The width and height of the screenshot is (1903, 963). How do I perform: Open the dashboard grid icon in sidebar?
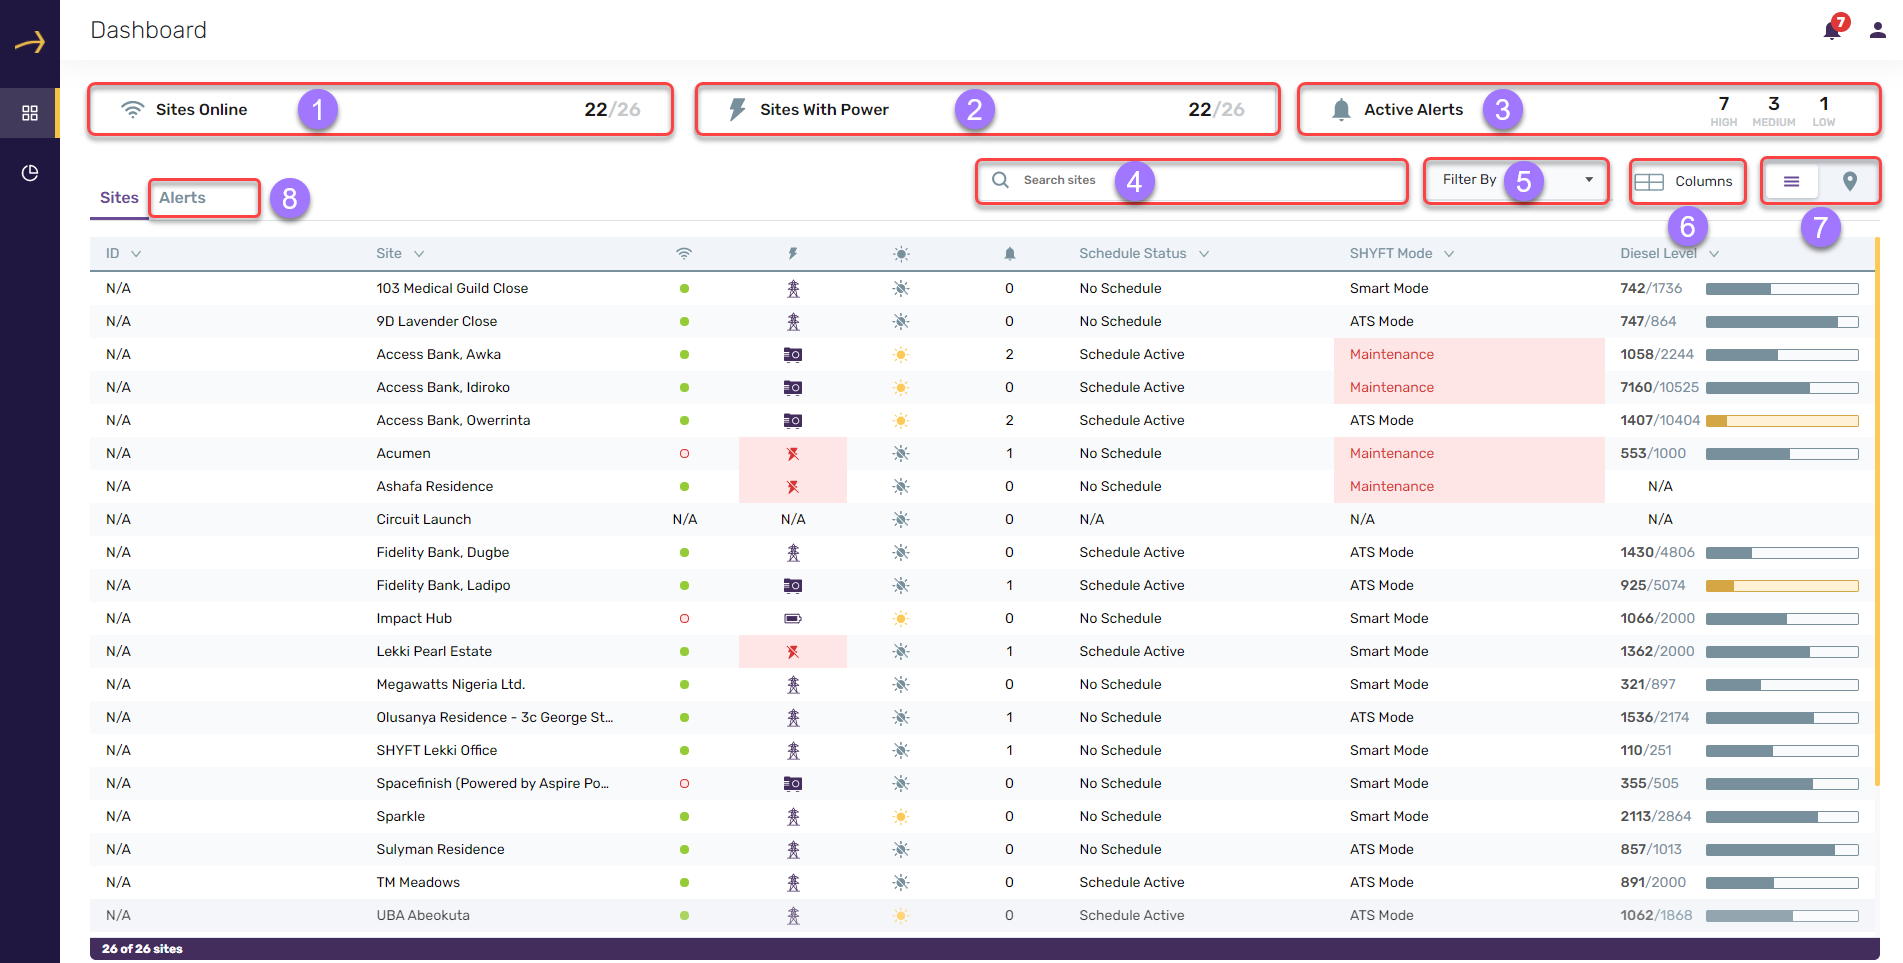point(30,113)
